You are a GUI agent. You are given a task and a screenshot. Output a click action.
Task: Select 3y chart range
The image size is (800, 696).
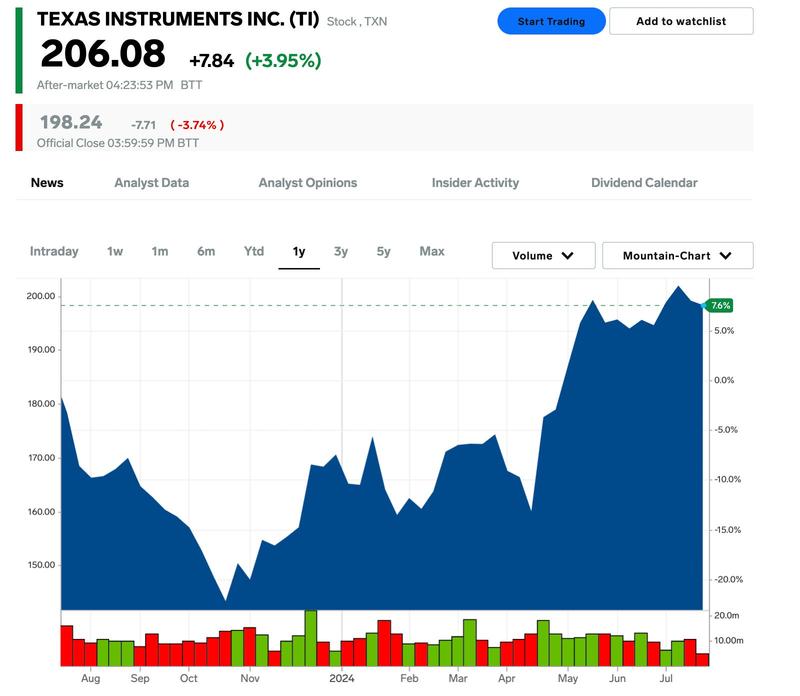pyautogui.click(x=341, y=251)
